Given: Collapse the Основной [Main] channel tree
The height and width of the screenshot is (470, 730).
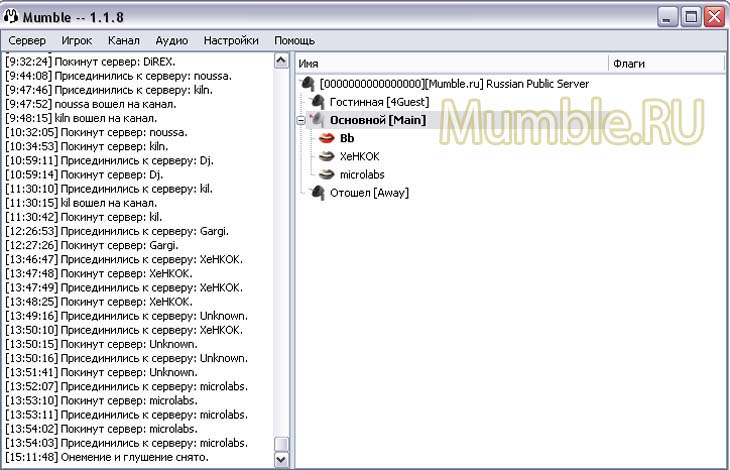Looking at the screenshot, I should (301, 120).
